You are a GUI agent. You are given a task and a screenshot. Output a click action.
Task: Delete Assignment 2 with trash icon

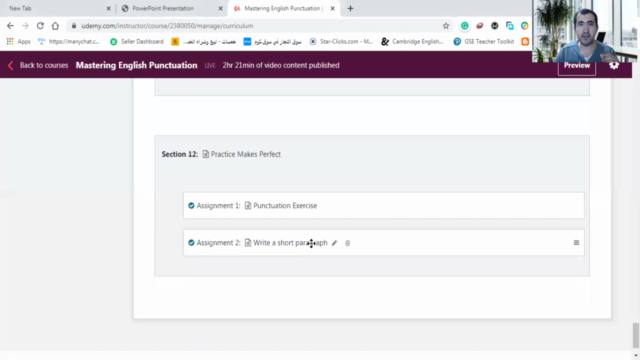click(347, 243)
